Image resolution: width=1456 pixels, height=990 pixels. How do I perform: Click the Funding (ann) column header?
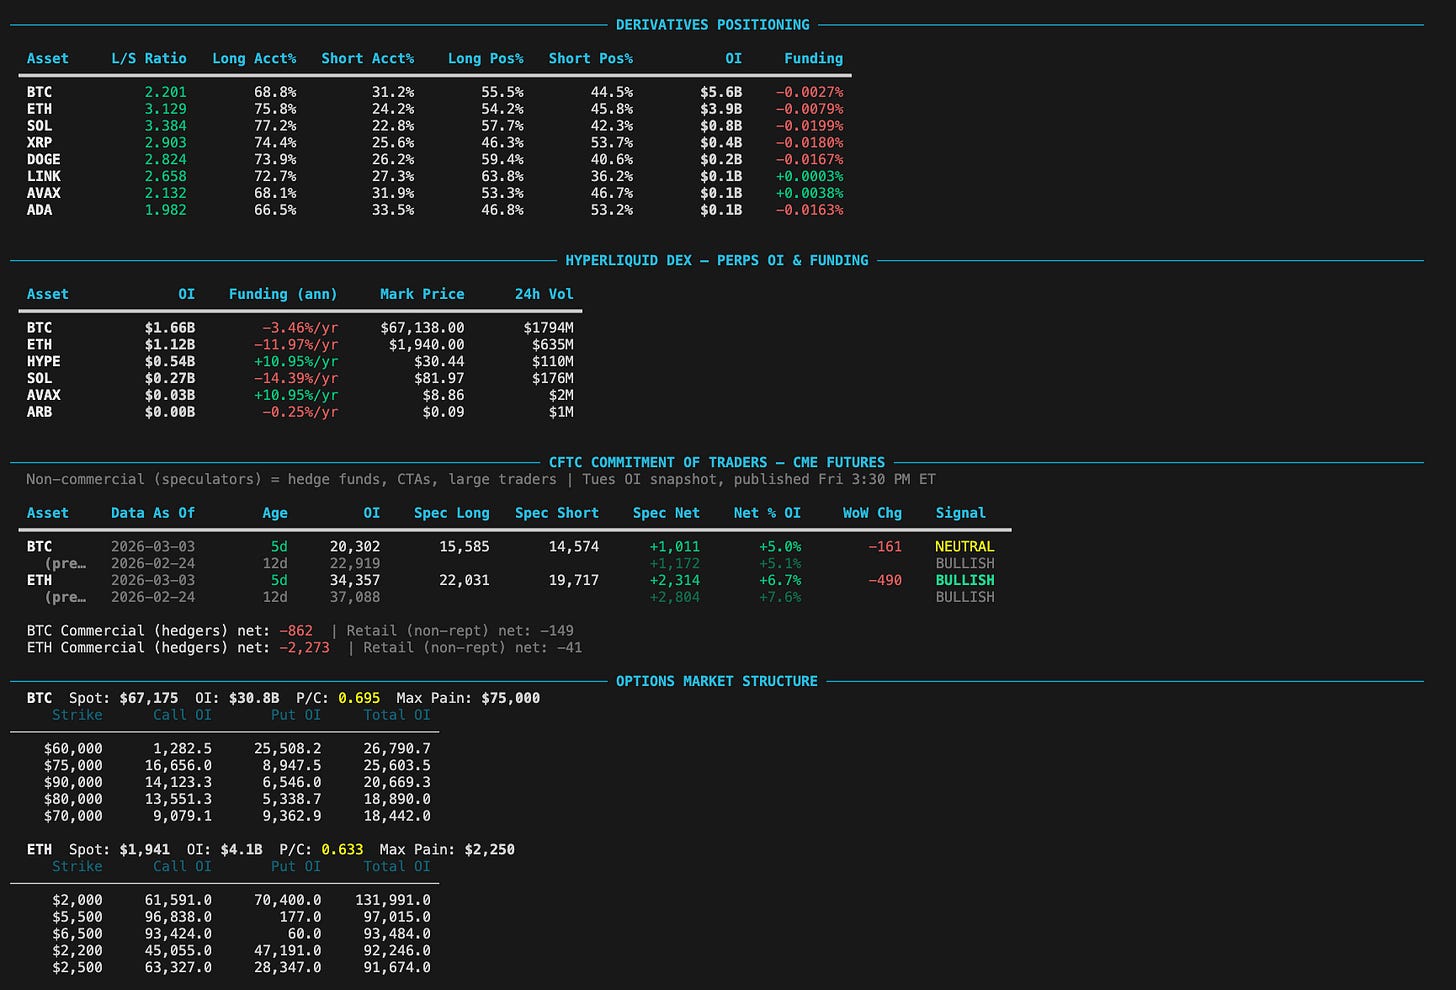(283, 294)
